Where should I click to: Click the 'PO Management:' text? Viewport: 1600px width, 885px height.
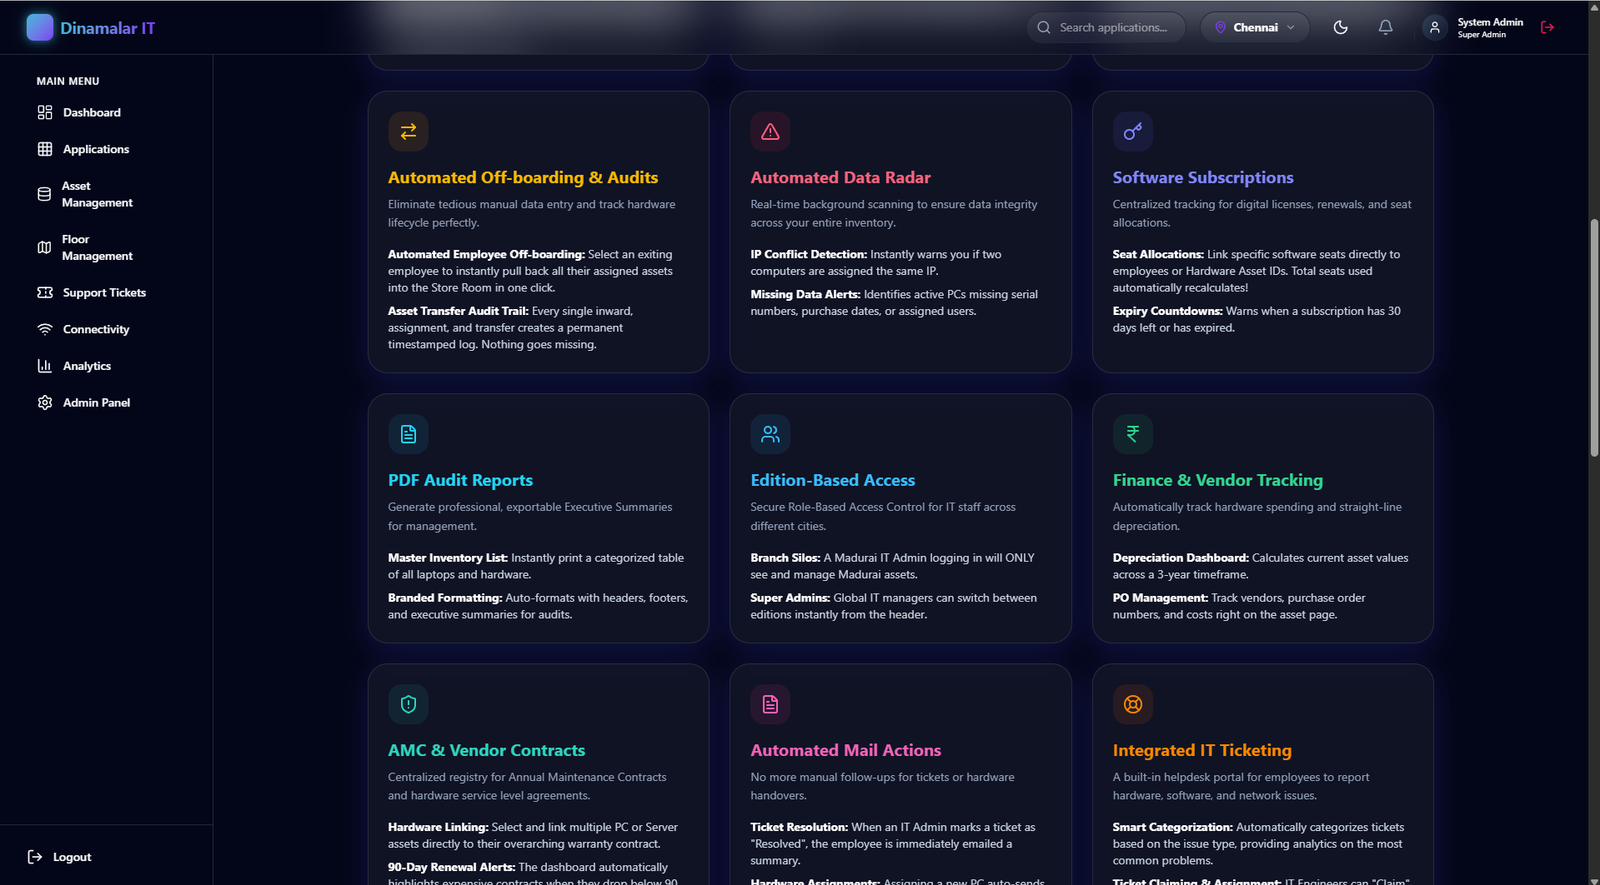[1160, 598]
